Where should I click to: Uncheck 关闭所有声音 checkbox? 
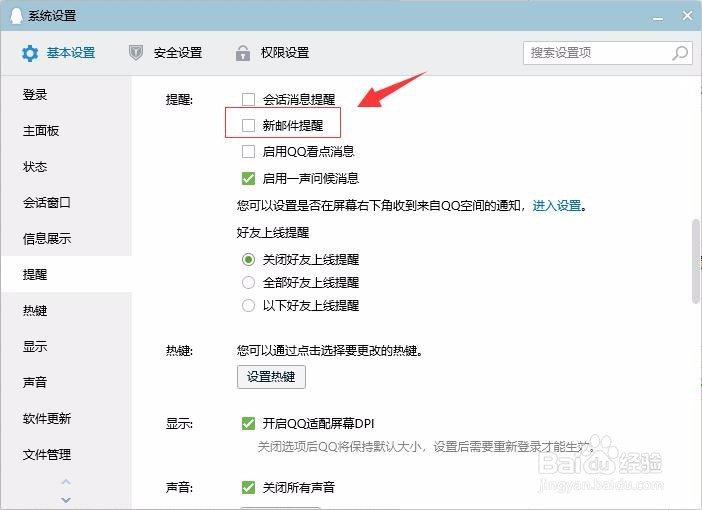(x=248, y=487)
